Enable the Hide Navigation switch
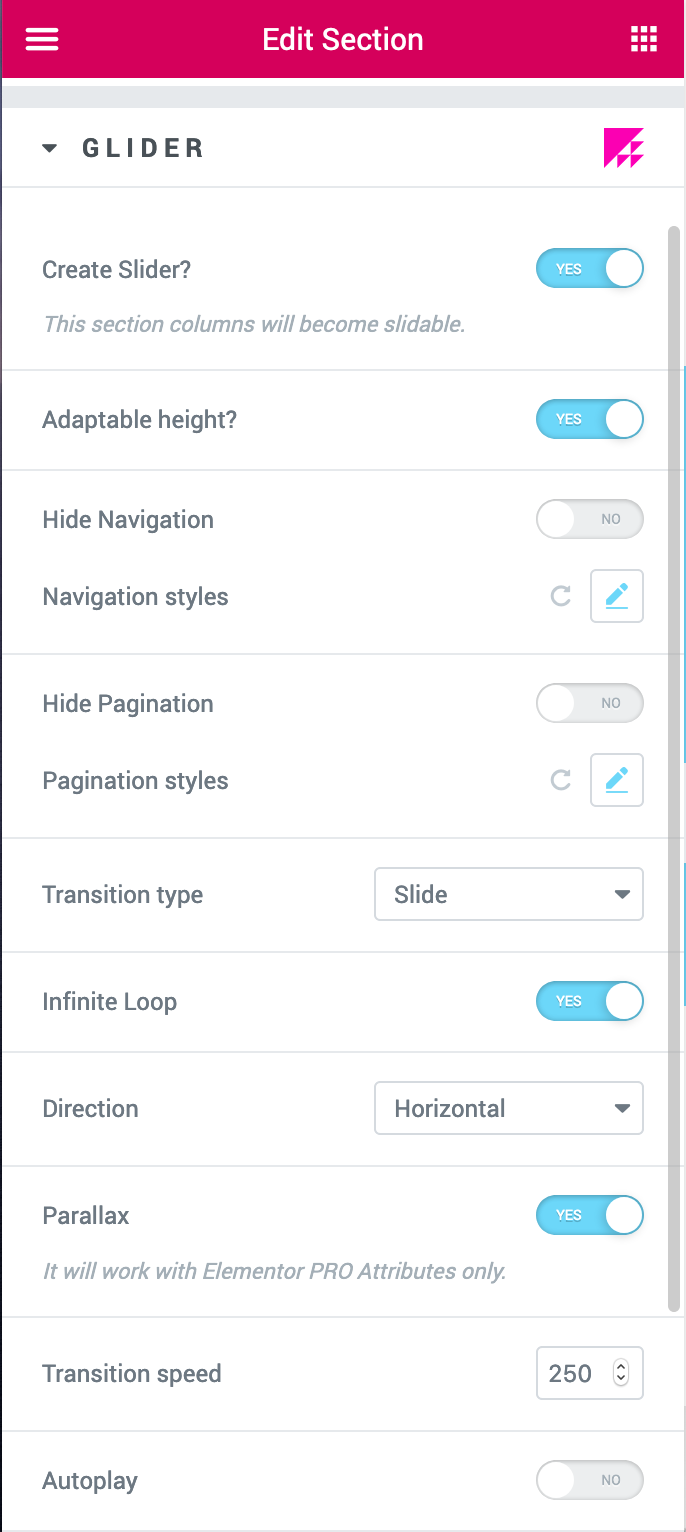686x1532 pixels. 590,519
